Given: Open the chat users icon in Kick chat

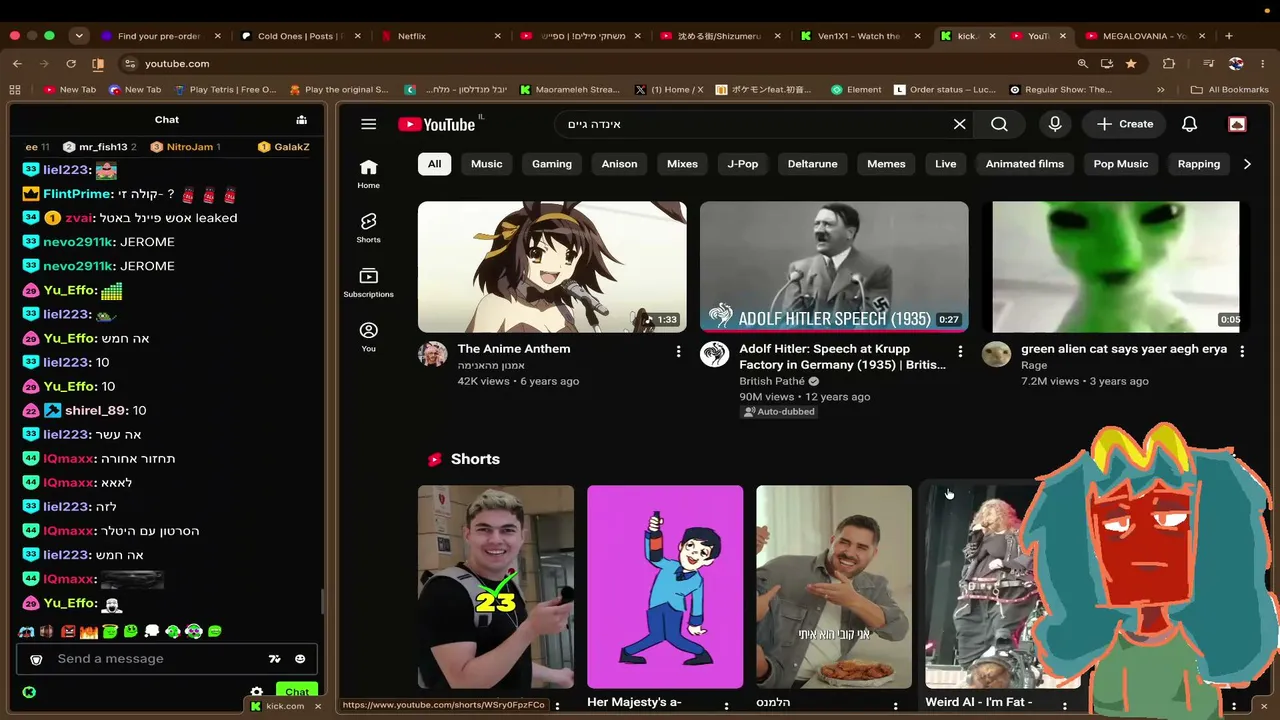Looking at the screenshot, I should 301,120.
